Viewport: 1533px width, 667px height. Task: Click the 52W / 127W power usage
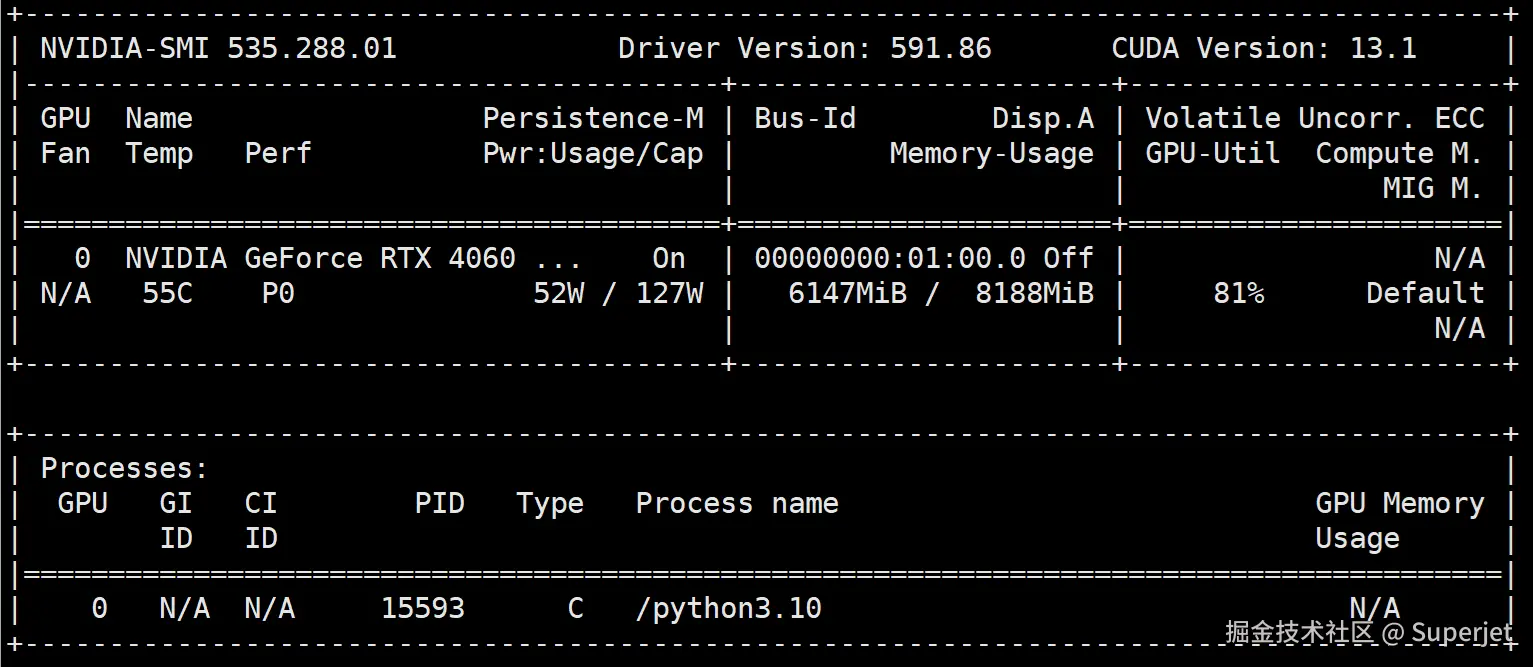(x=618, y=293)
